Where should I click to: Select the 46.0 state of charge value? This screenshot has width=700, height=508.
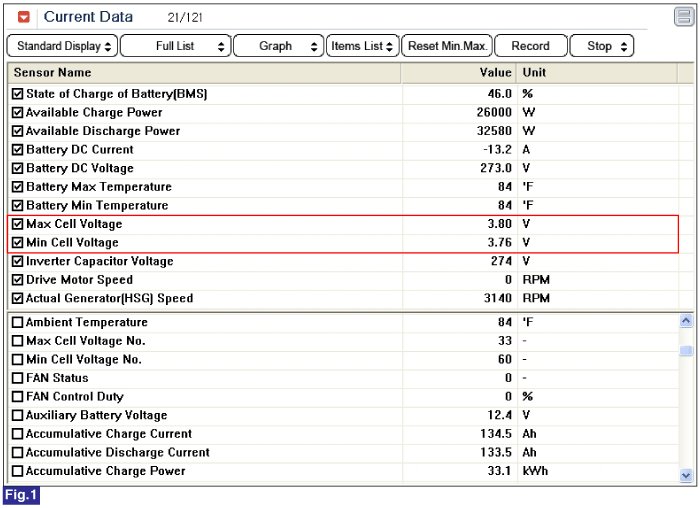[x=499, y=94]
